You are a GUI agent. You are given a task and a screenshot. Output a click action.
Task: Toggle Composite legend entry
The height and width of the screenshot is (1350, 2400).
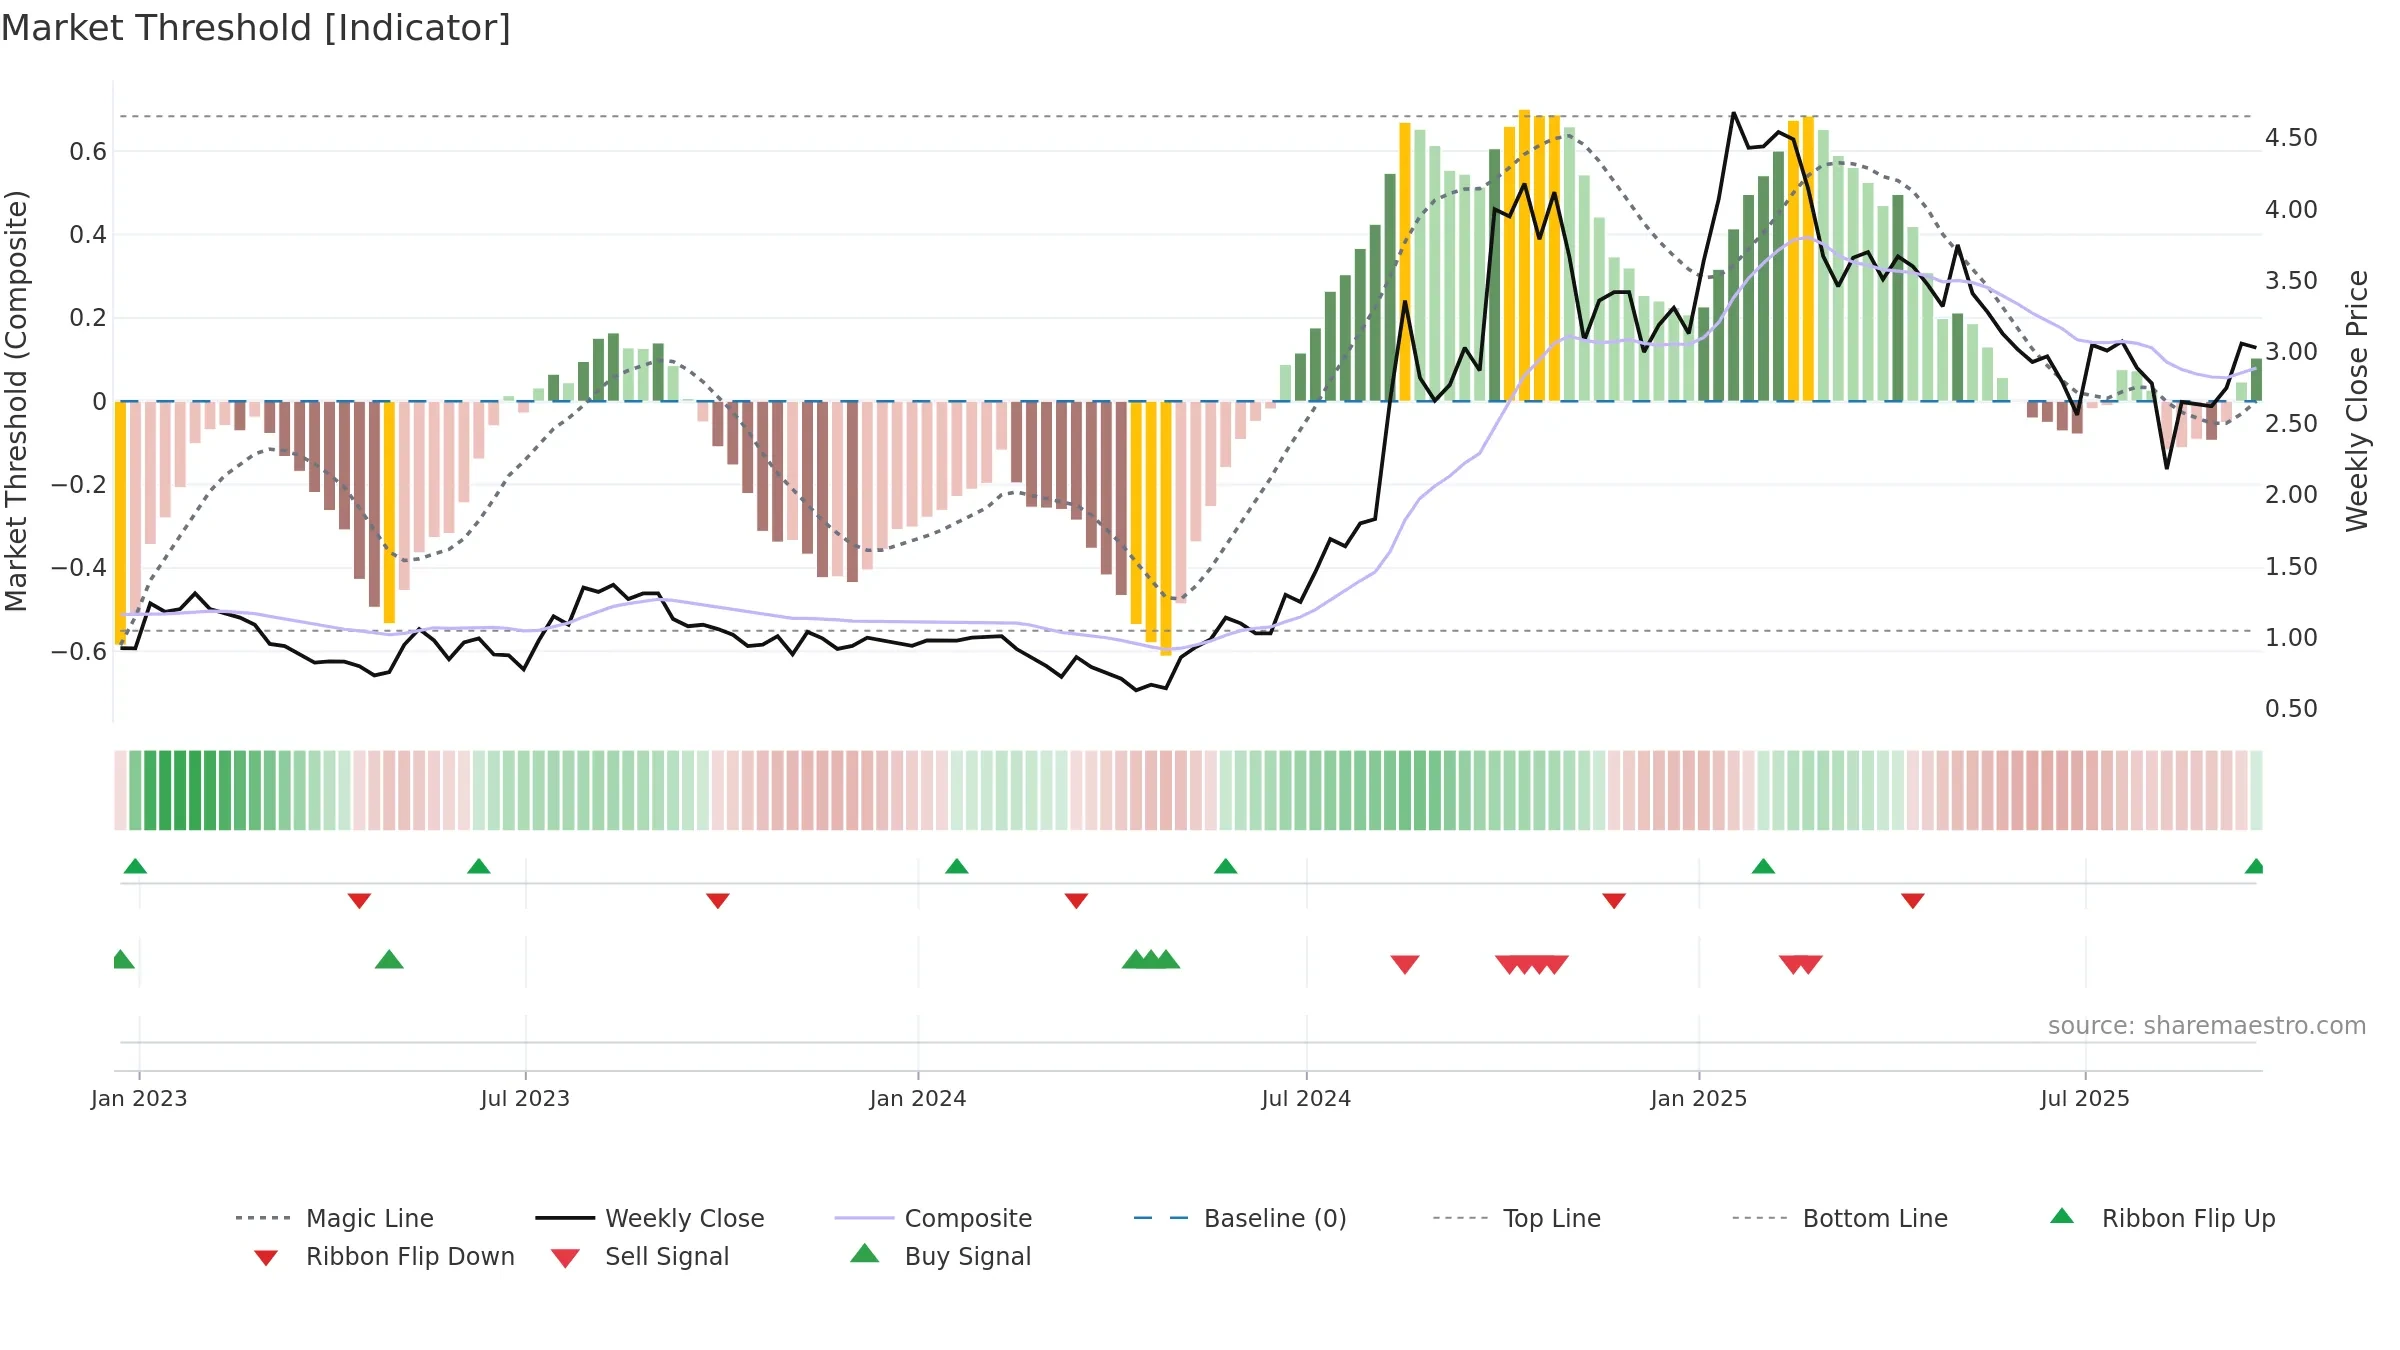point(933,1218)
